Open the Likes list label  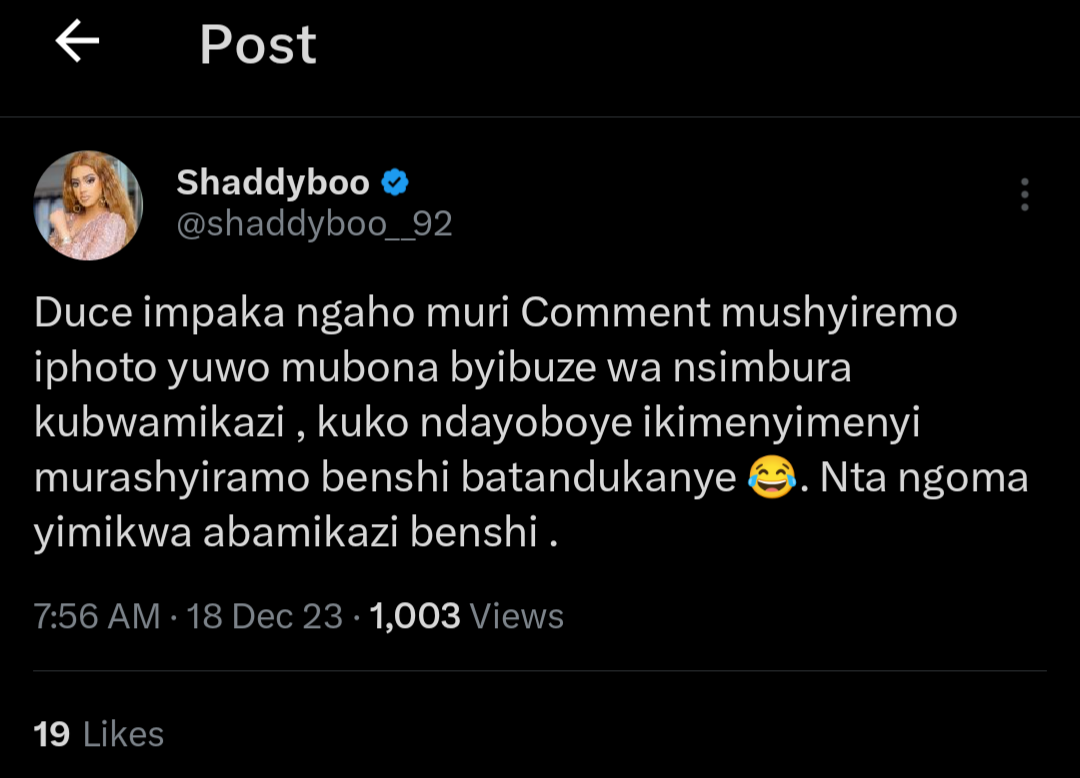(123, 735)
